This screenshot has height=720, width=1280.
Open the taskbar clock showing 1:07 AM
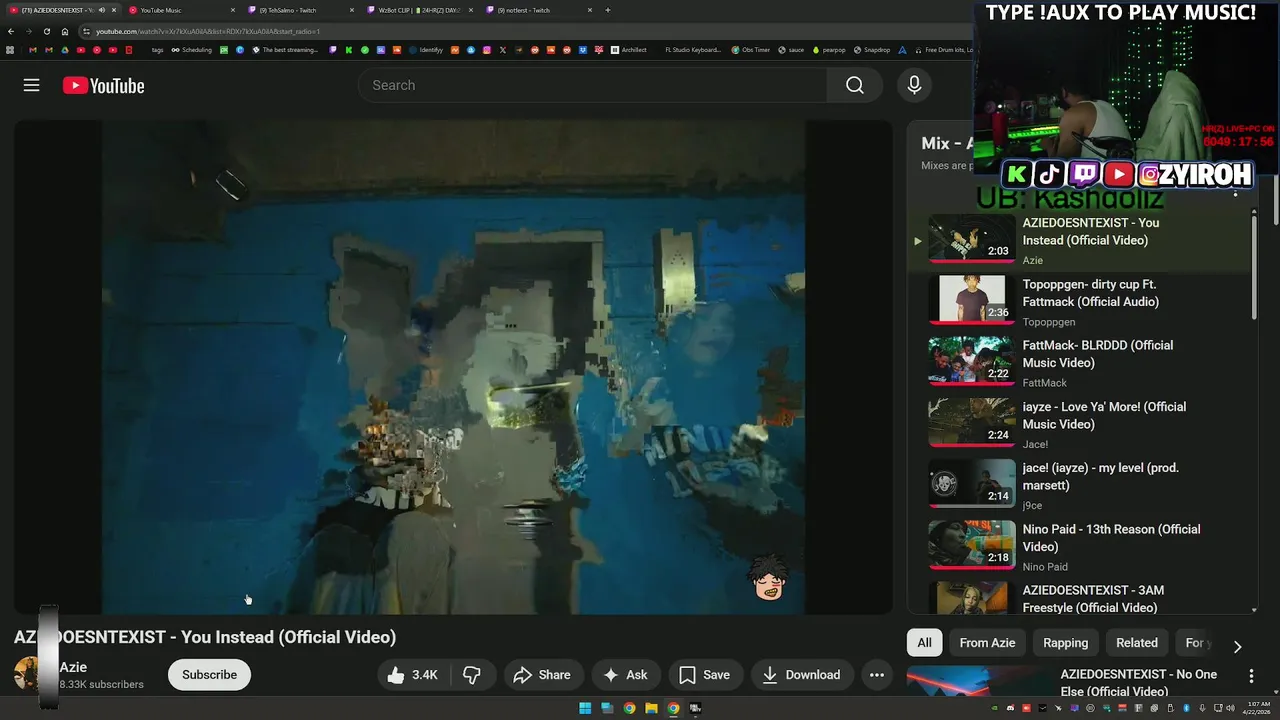(x=1257, y=708)
